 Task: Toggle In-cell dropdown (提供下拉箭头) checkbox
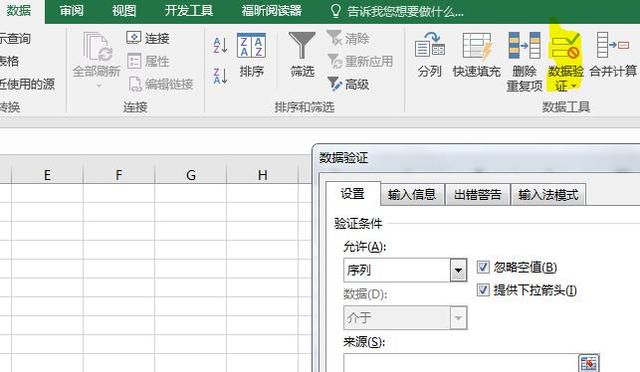pyautogui.click(x=483, y=290)
